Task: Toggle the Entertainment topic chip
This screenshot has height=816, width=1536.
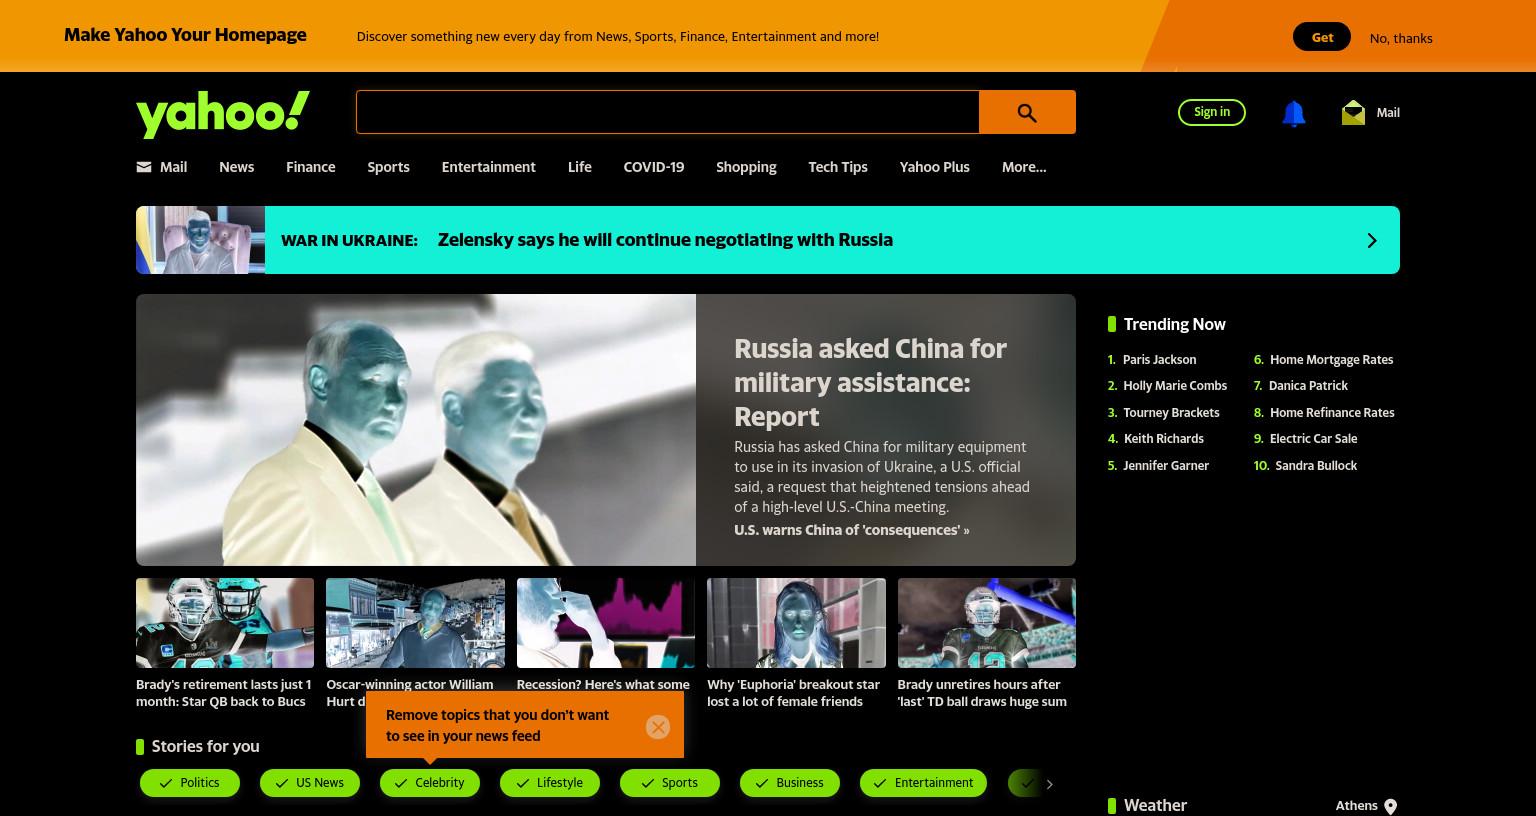Action: [923, 783]
